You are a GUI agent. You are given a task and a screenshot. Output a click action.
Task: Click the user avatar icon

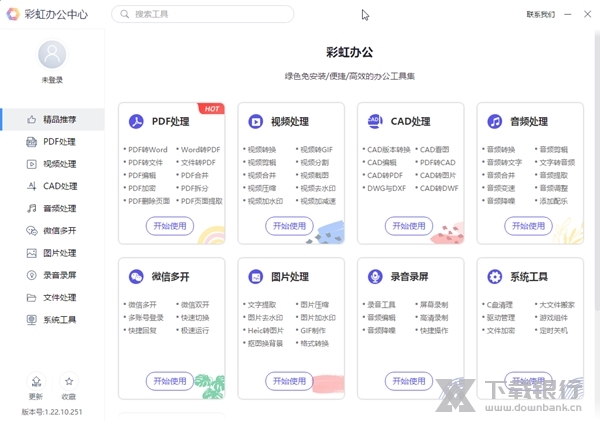tap(52, 54)
